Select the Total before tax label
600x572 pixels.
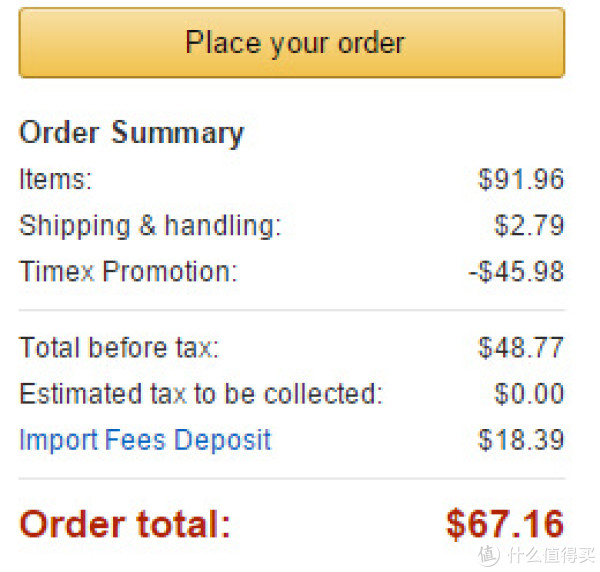coord(119,348)
